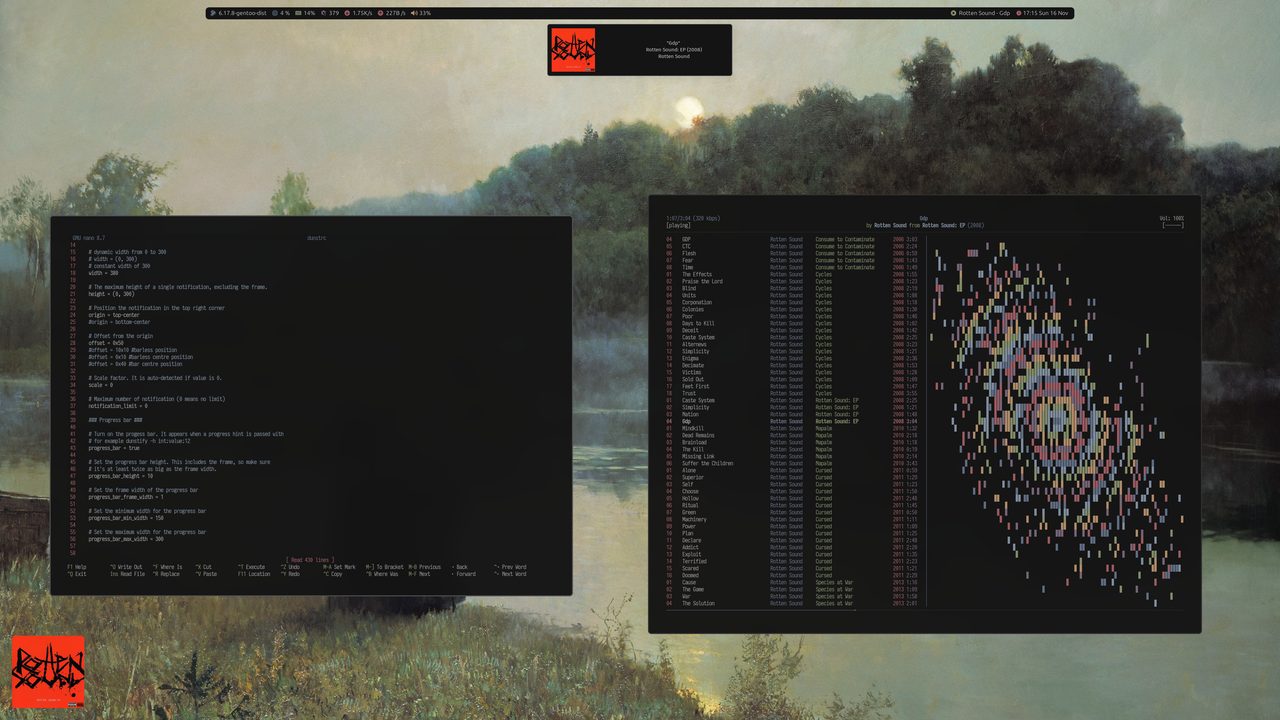The height and width of the screenshot is (720, 1280).
Task: Click the "notification_limit = 0" line in nano
Action: (x=118, y=406)
